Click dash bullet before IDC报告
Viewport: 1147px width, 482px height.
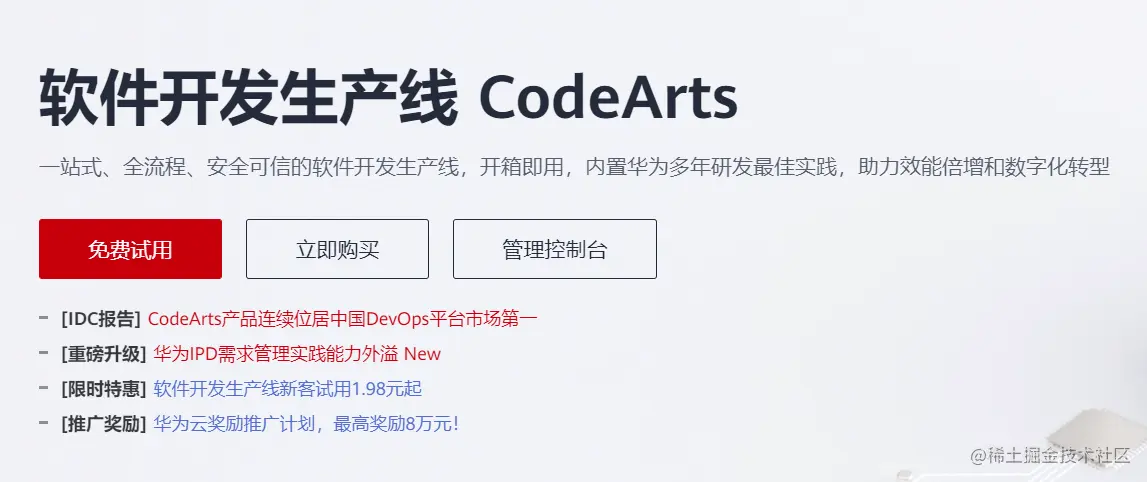[x=44, y=317]
